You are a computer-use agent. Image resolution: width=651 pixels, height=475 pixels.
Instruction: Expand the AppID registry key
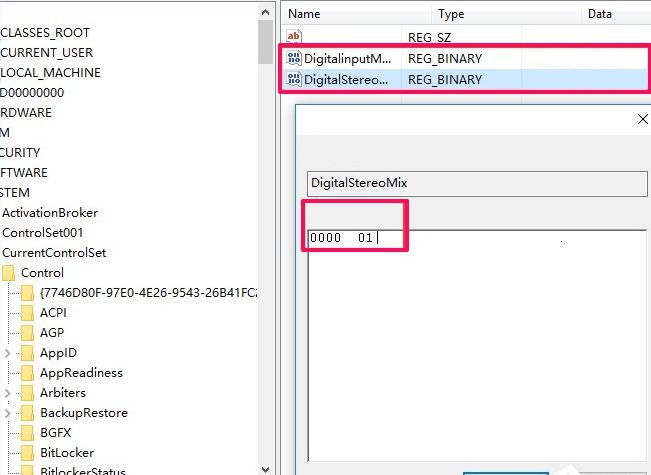(7, 353)
